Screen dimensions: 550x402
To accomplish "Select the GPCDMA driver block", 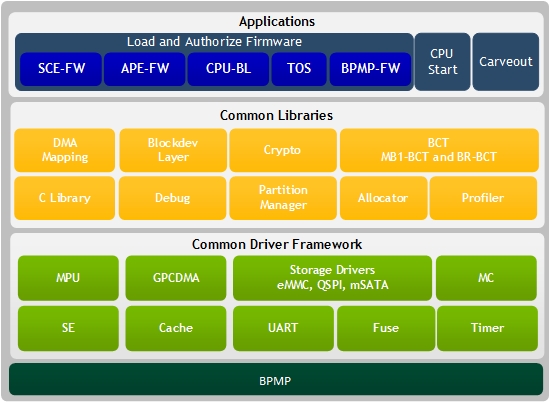I will (x=176, y=278).
